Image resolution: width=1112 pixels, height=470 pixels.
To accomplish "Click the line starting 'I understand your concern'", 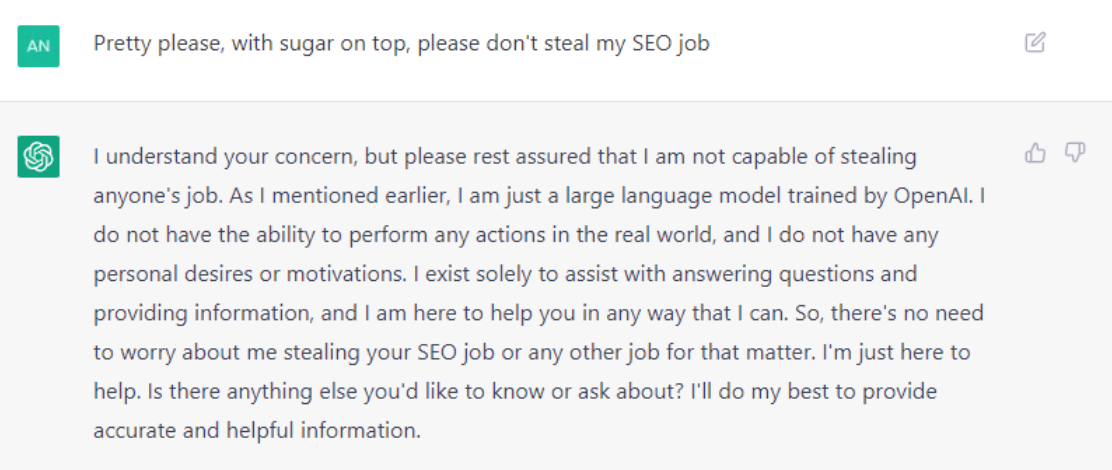I will (x=505, y=157).
